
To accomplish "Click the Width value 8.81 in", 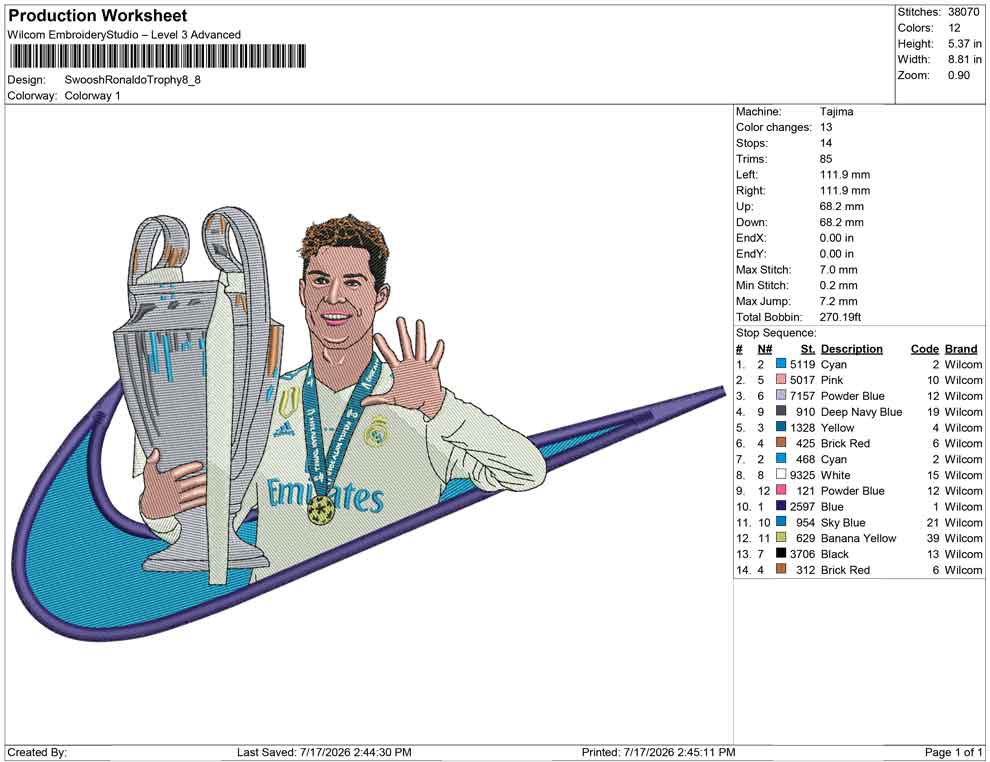I will [x=965, y=59].
